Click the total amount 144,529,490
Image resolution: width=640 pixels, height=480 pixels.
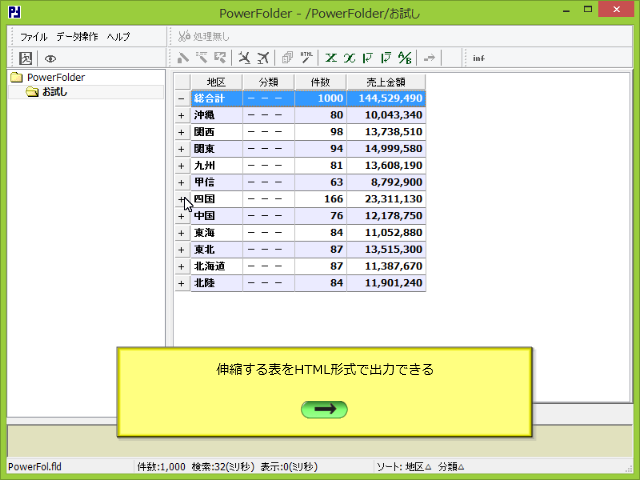[x=386, y=98]
